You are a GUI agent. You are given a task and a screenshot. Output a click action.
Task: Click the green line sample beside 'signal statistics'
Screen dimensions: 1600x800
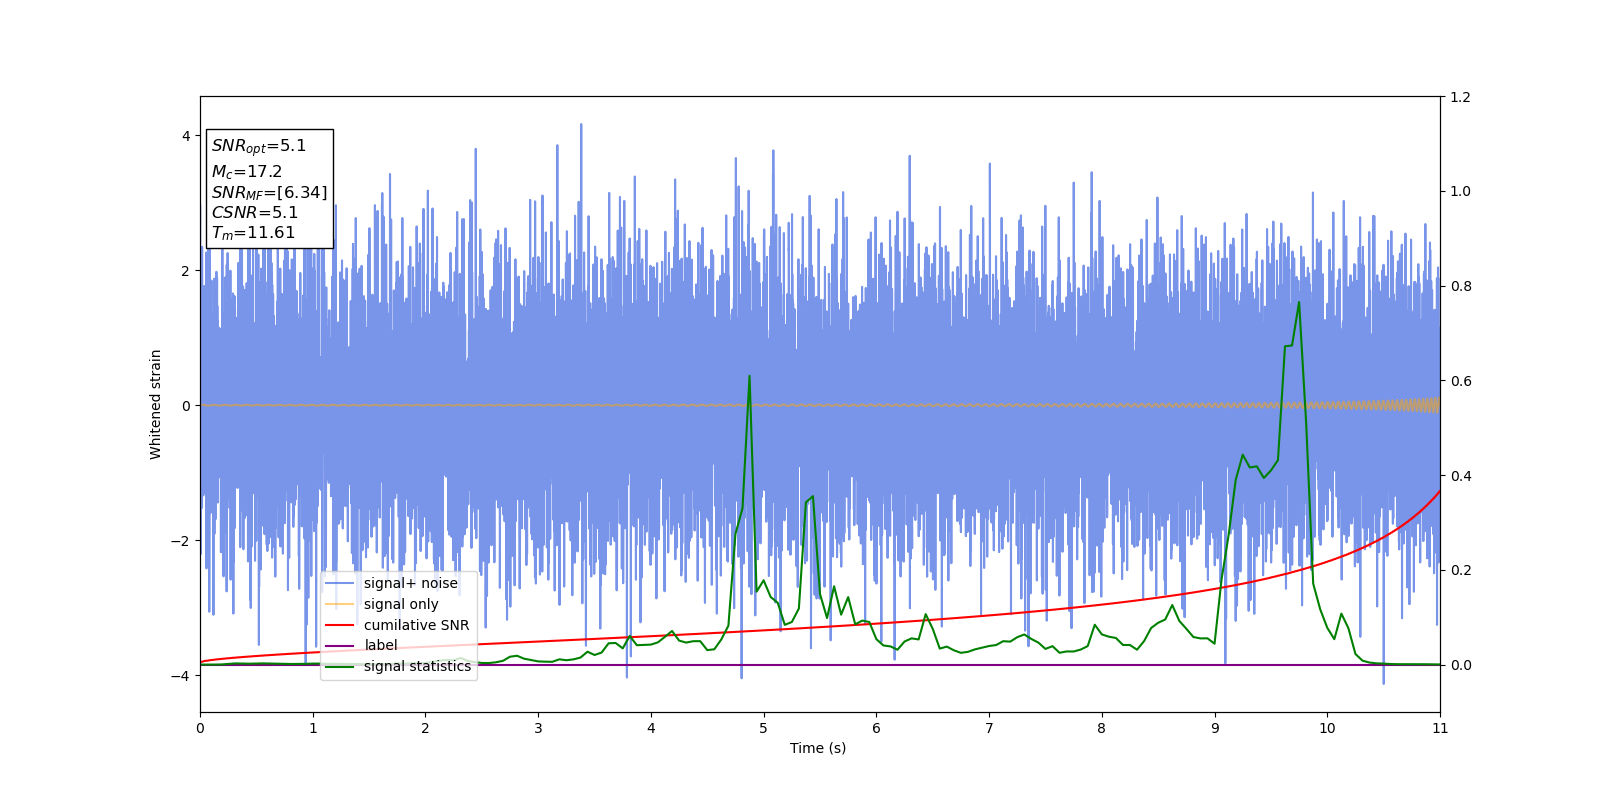[341, 666]
